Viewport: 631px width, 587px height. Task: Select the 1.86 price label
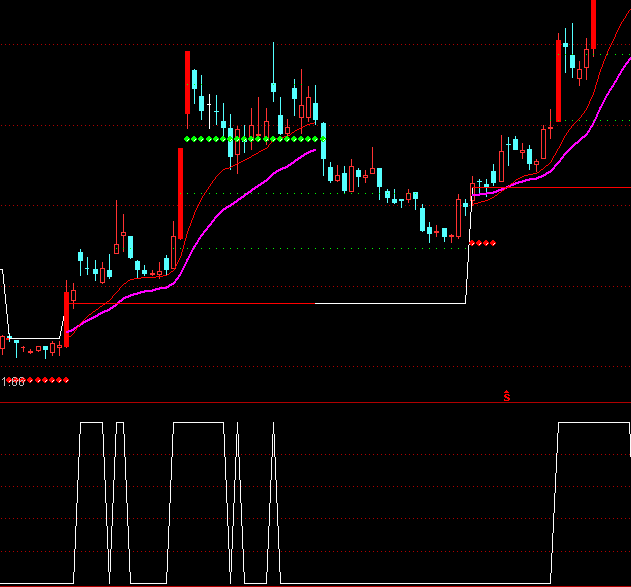(x=13, y=382)
